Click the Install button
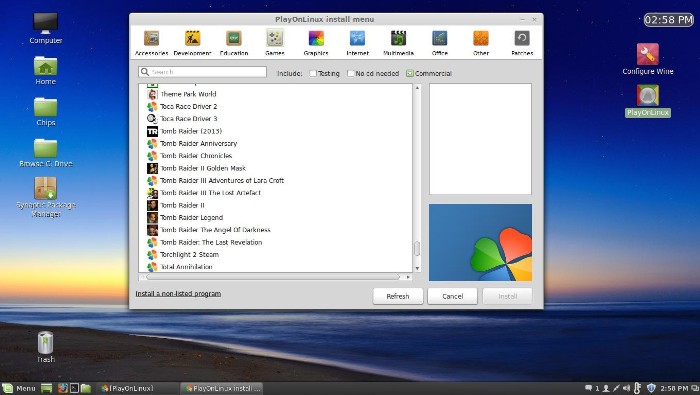 pos(507,296)
